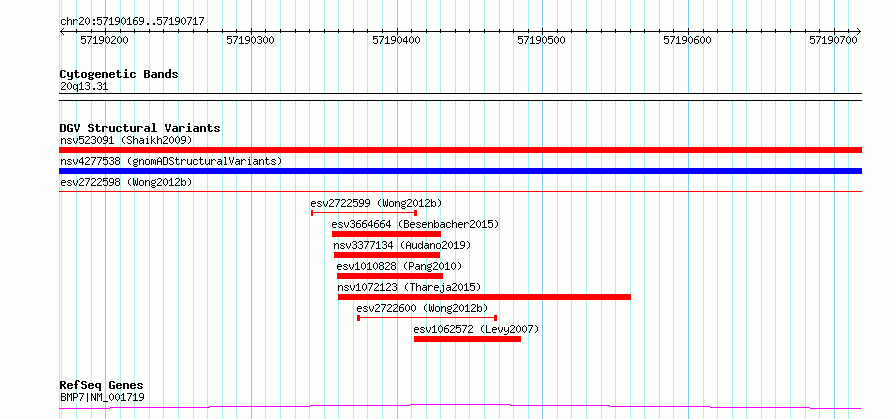Select the blue nsv4277538 variant bar

pos(460,171)
